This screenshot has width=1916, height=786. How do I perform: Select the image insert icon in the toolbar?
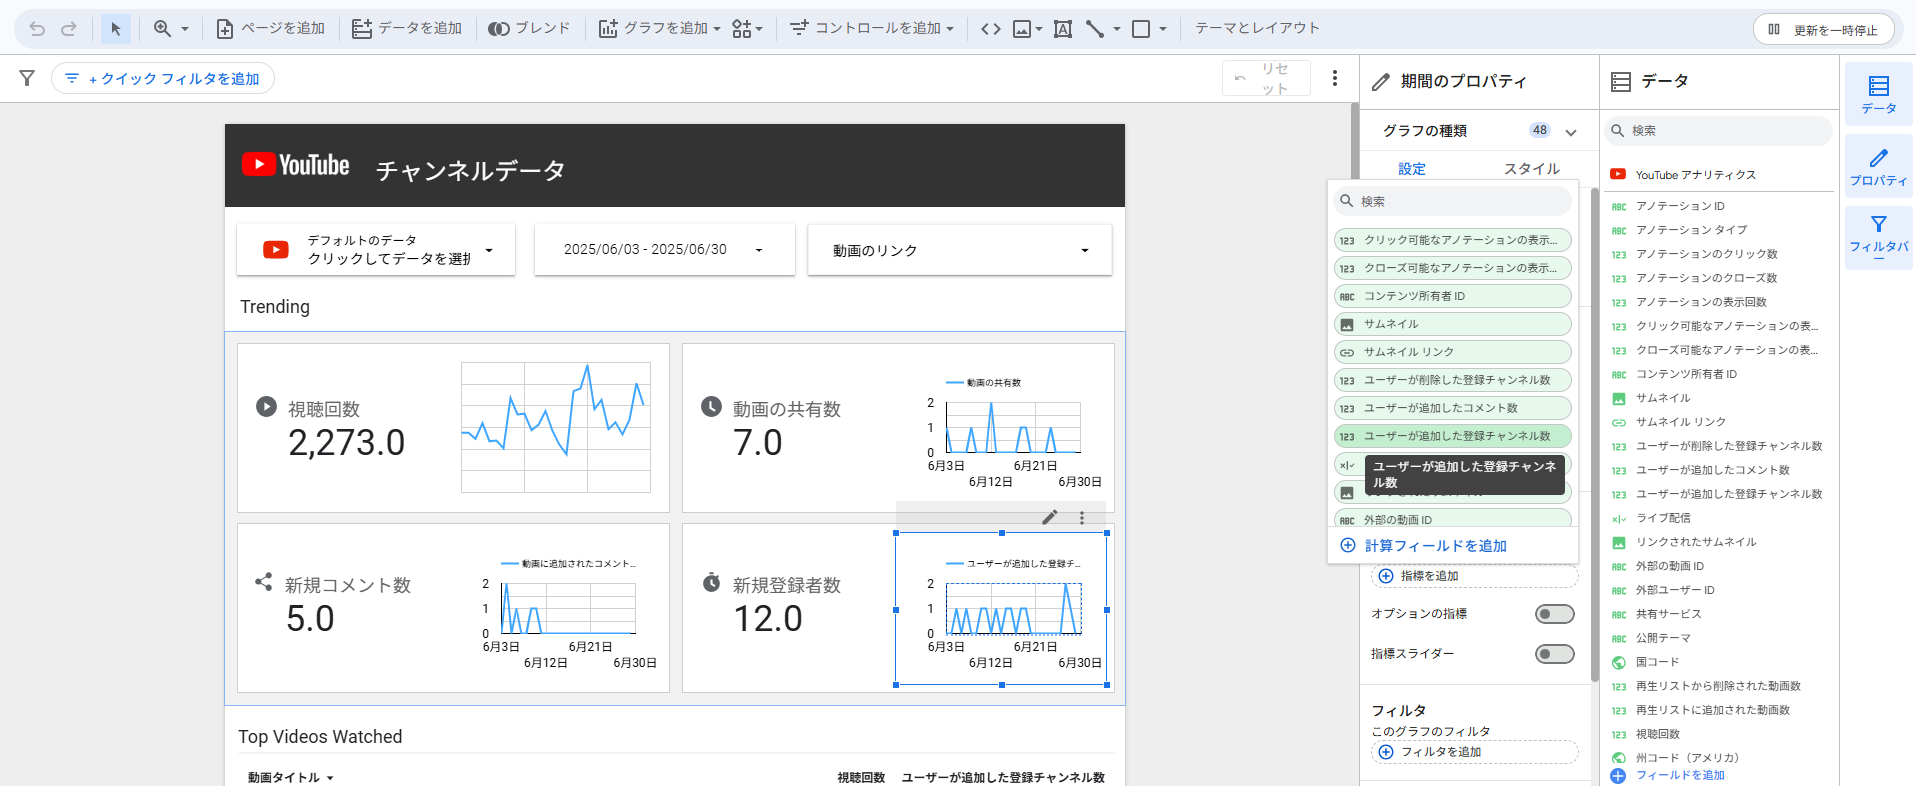(1022, 29)
